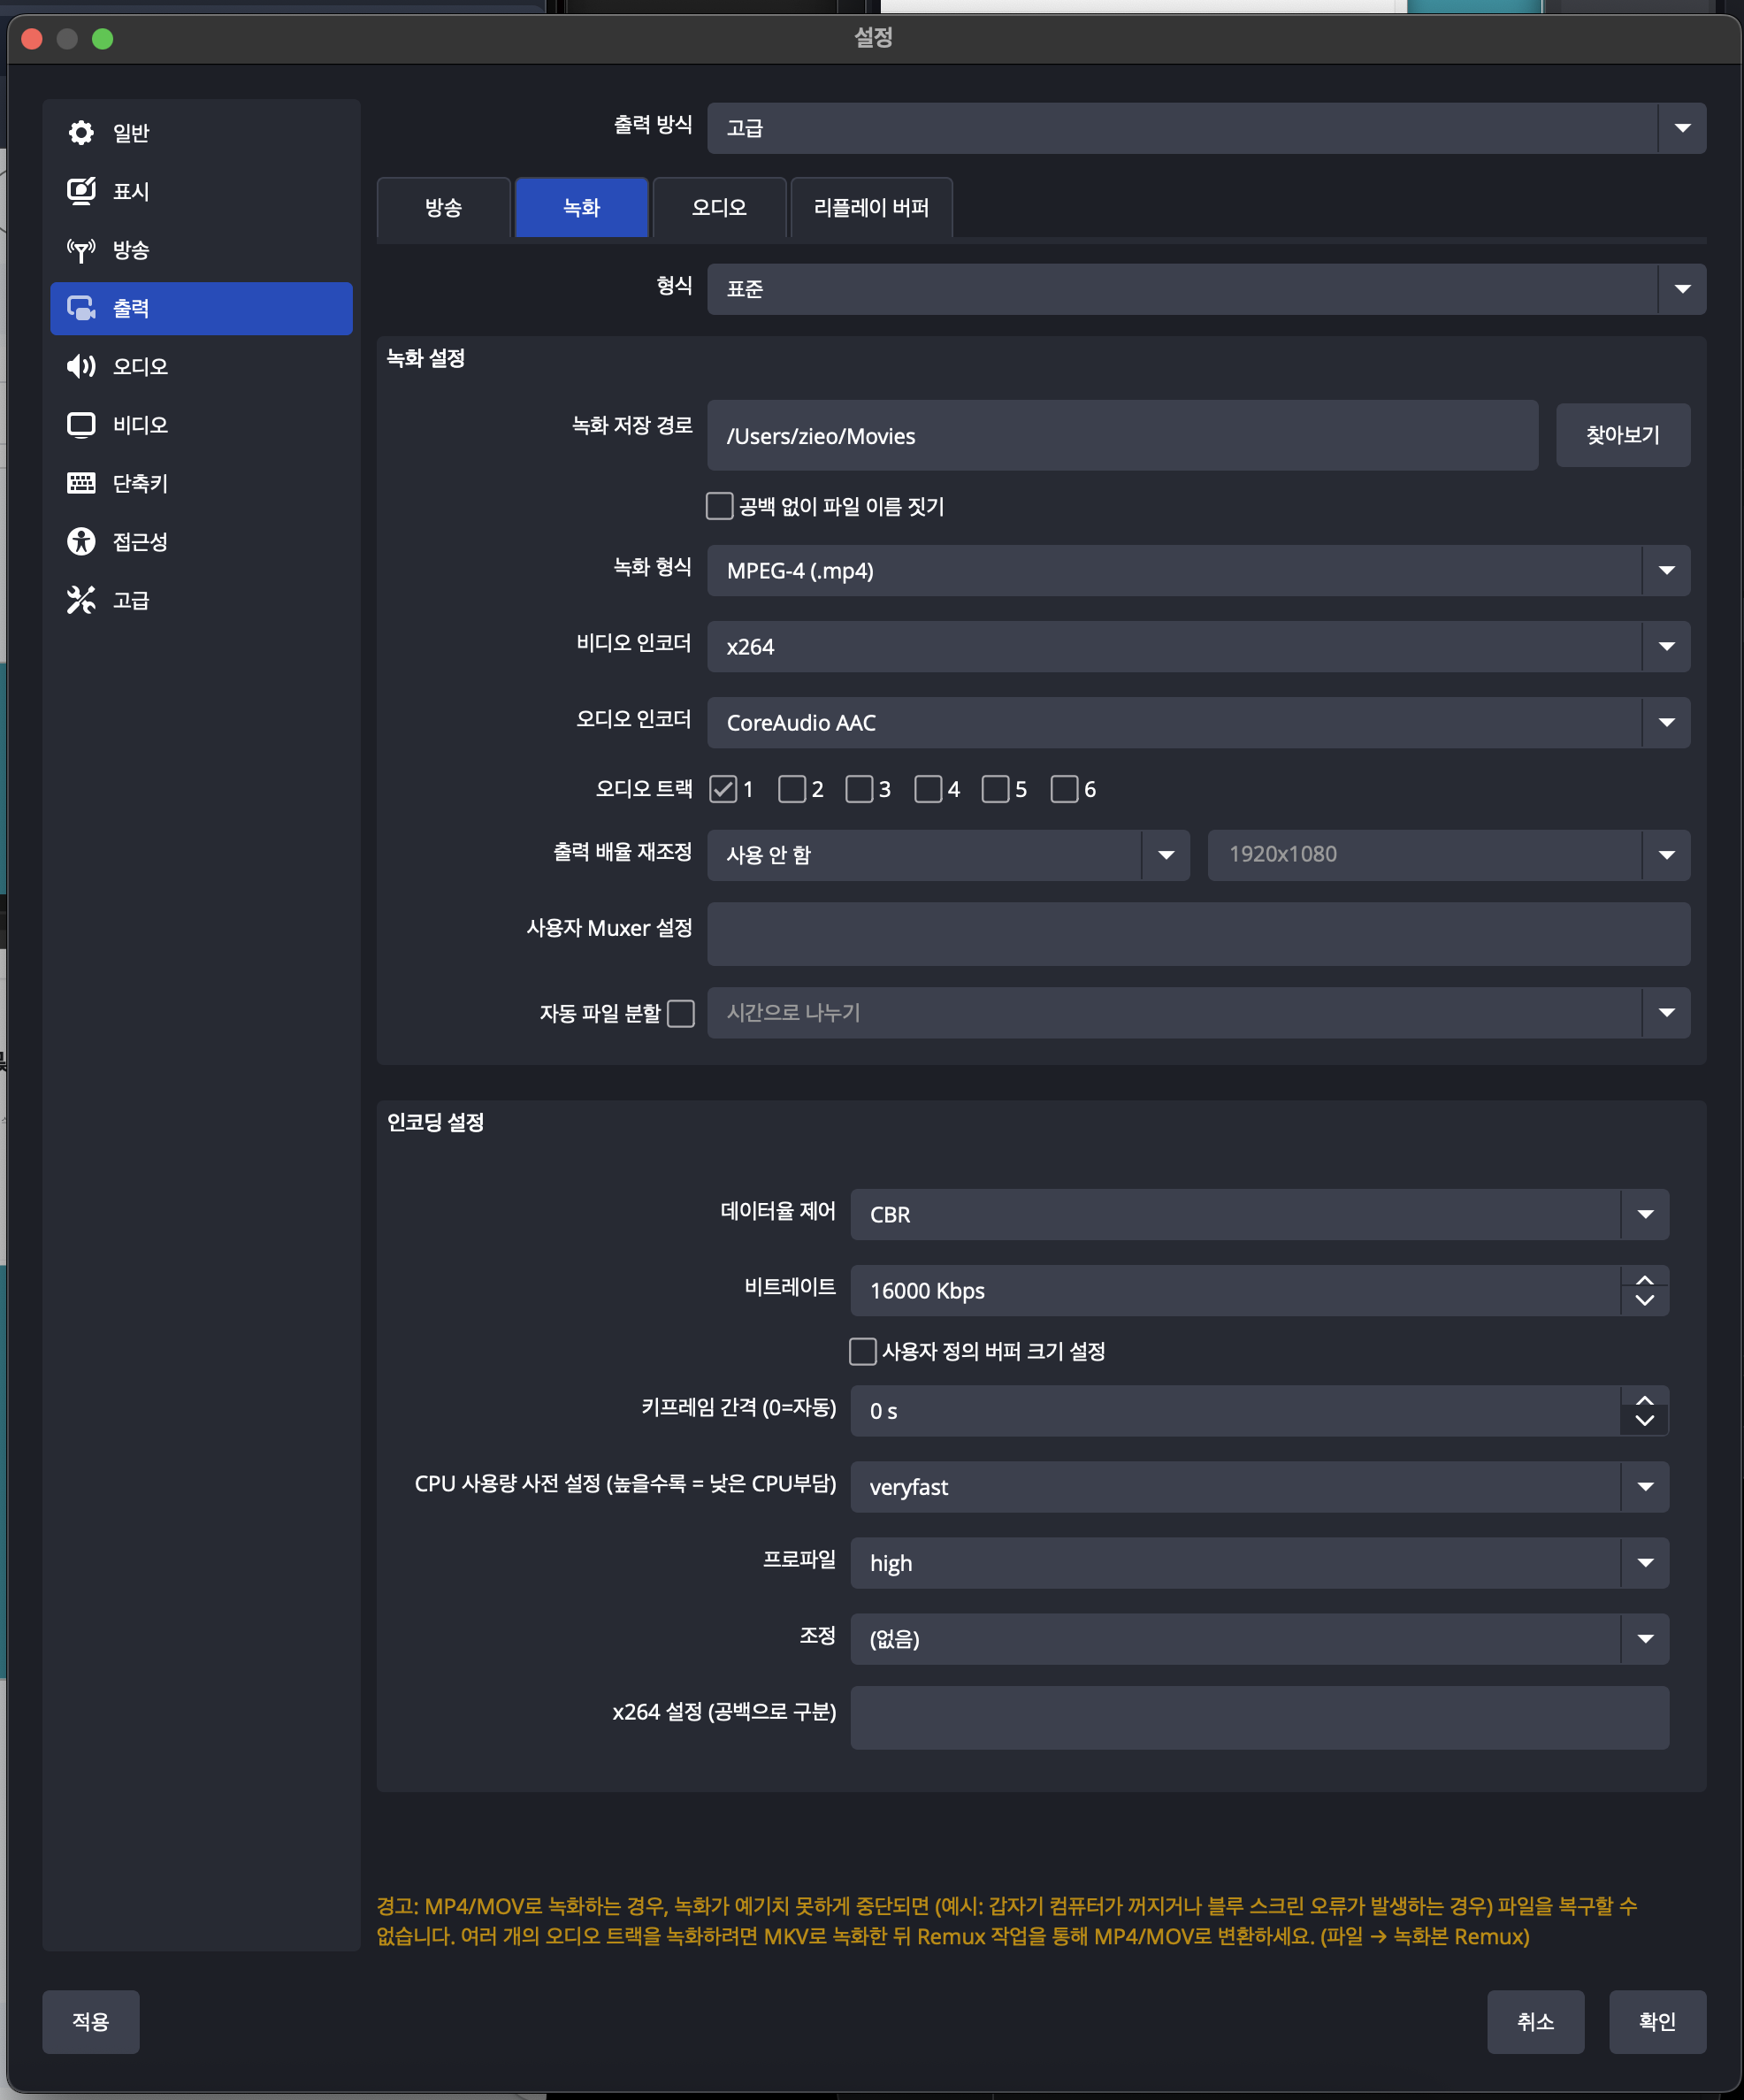Open 단축키 via keyboard icon
This screenshot has height=2100, width=1744.
(x=81, y=483)
